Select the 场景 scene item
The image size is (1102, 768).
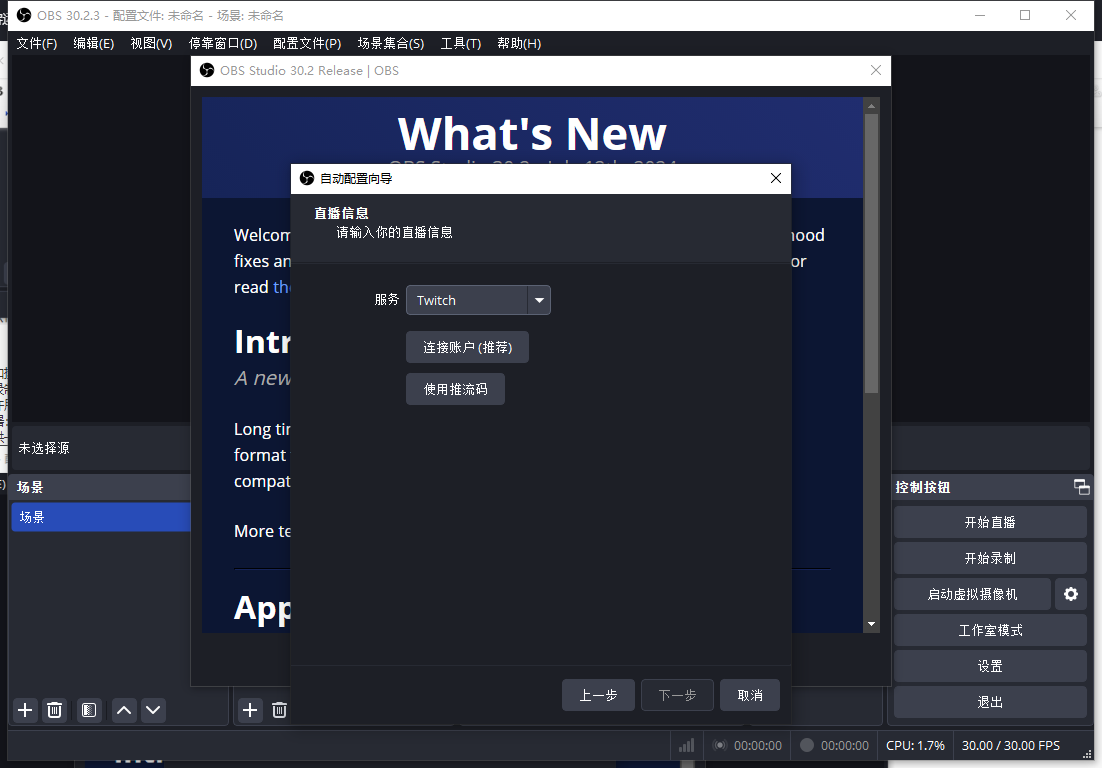[101, 517]
